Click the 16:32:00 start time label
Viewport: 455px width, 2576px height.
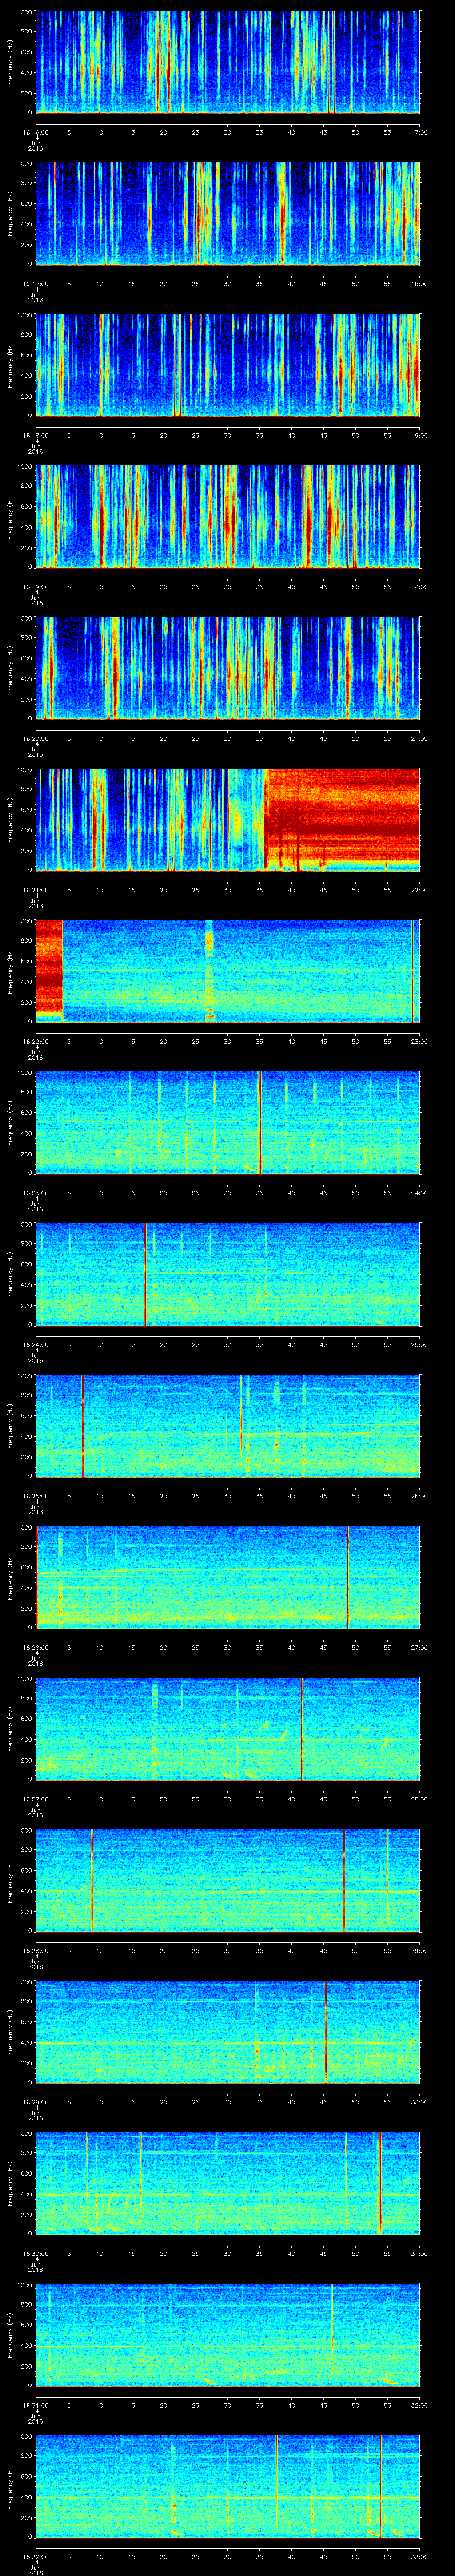point(35,2555)
